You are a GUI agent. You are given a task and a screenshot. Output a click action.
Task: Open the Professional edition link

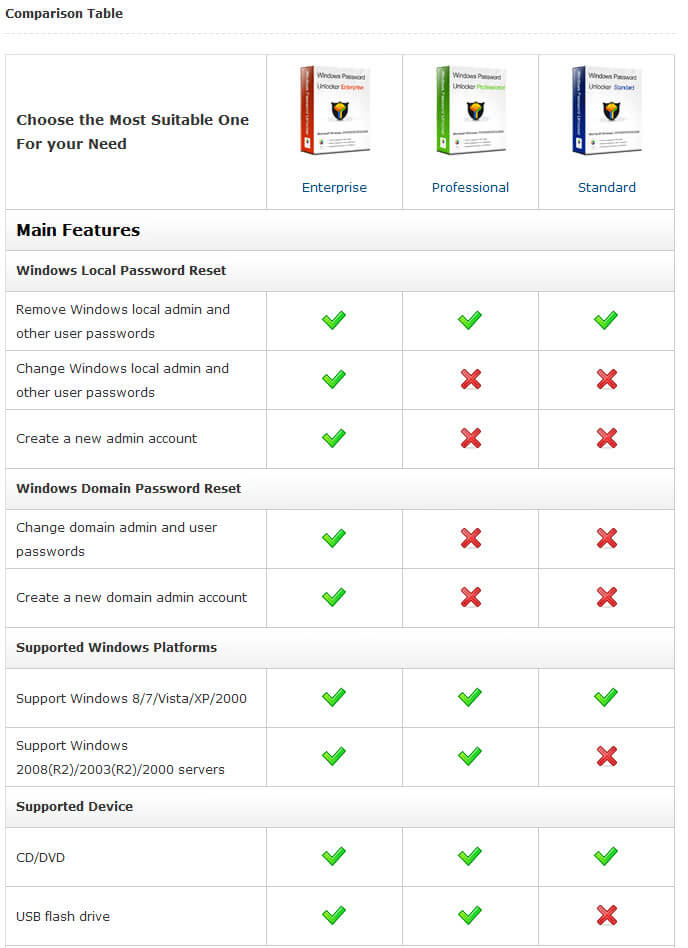[470, 187]
